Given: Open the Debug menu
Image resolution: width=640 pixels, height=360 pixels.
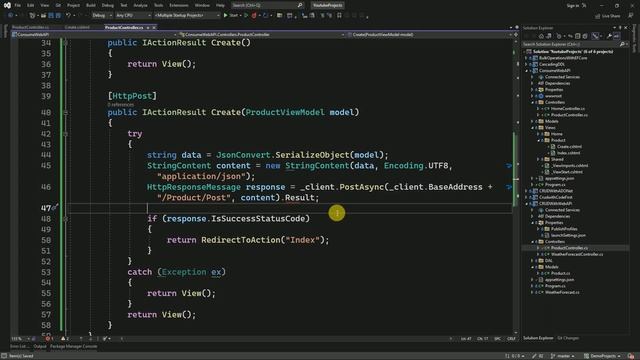Looking at the screenshot, I should 108,5.
